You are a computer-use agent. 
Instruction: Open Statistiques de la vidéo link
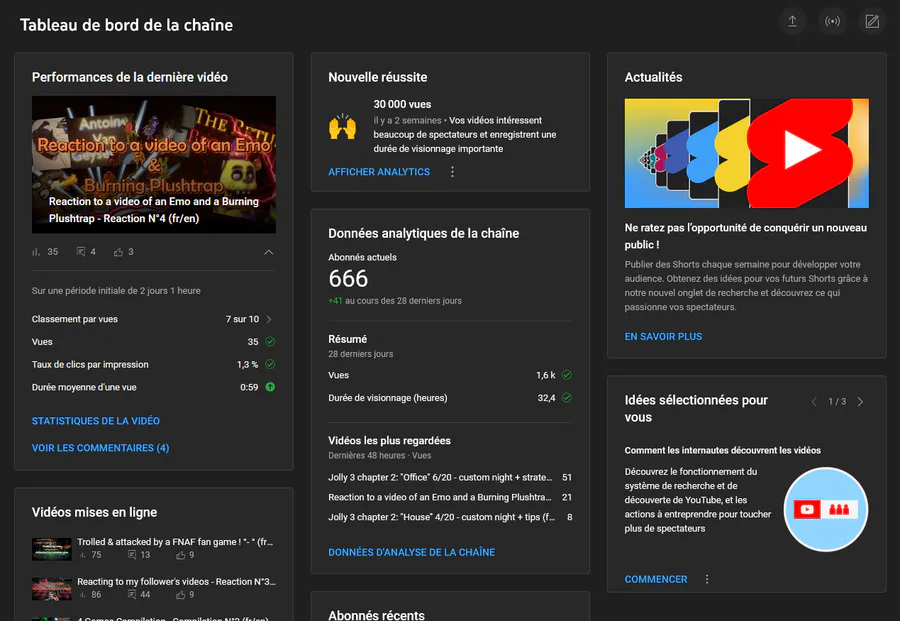[96, 421]
